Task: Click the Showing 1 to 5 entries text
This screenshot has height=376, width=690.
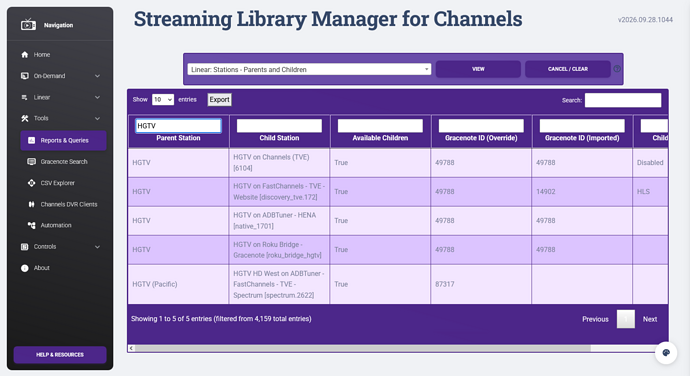Action: (221, 319)
